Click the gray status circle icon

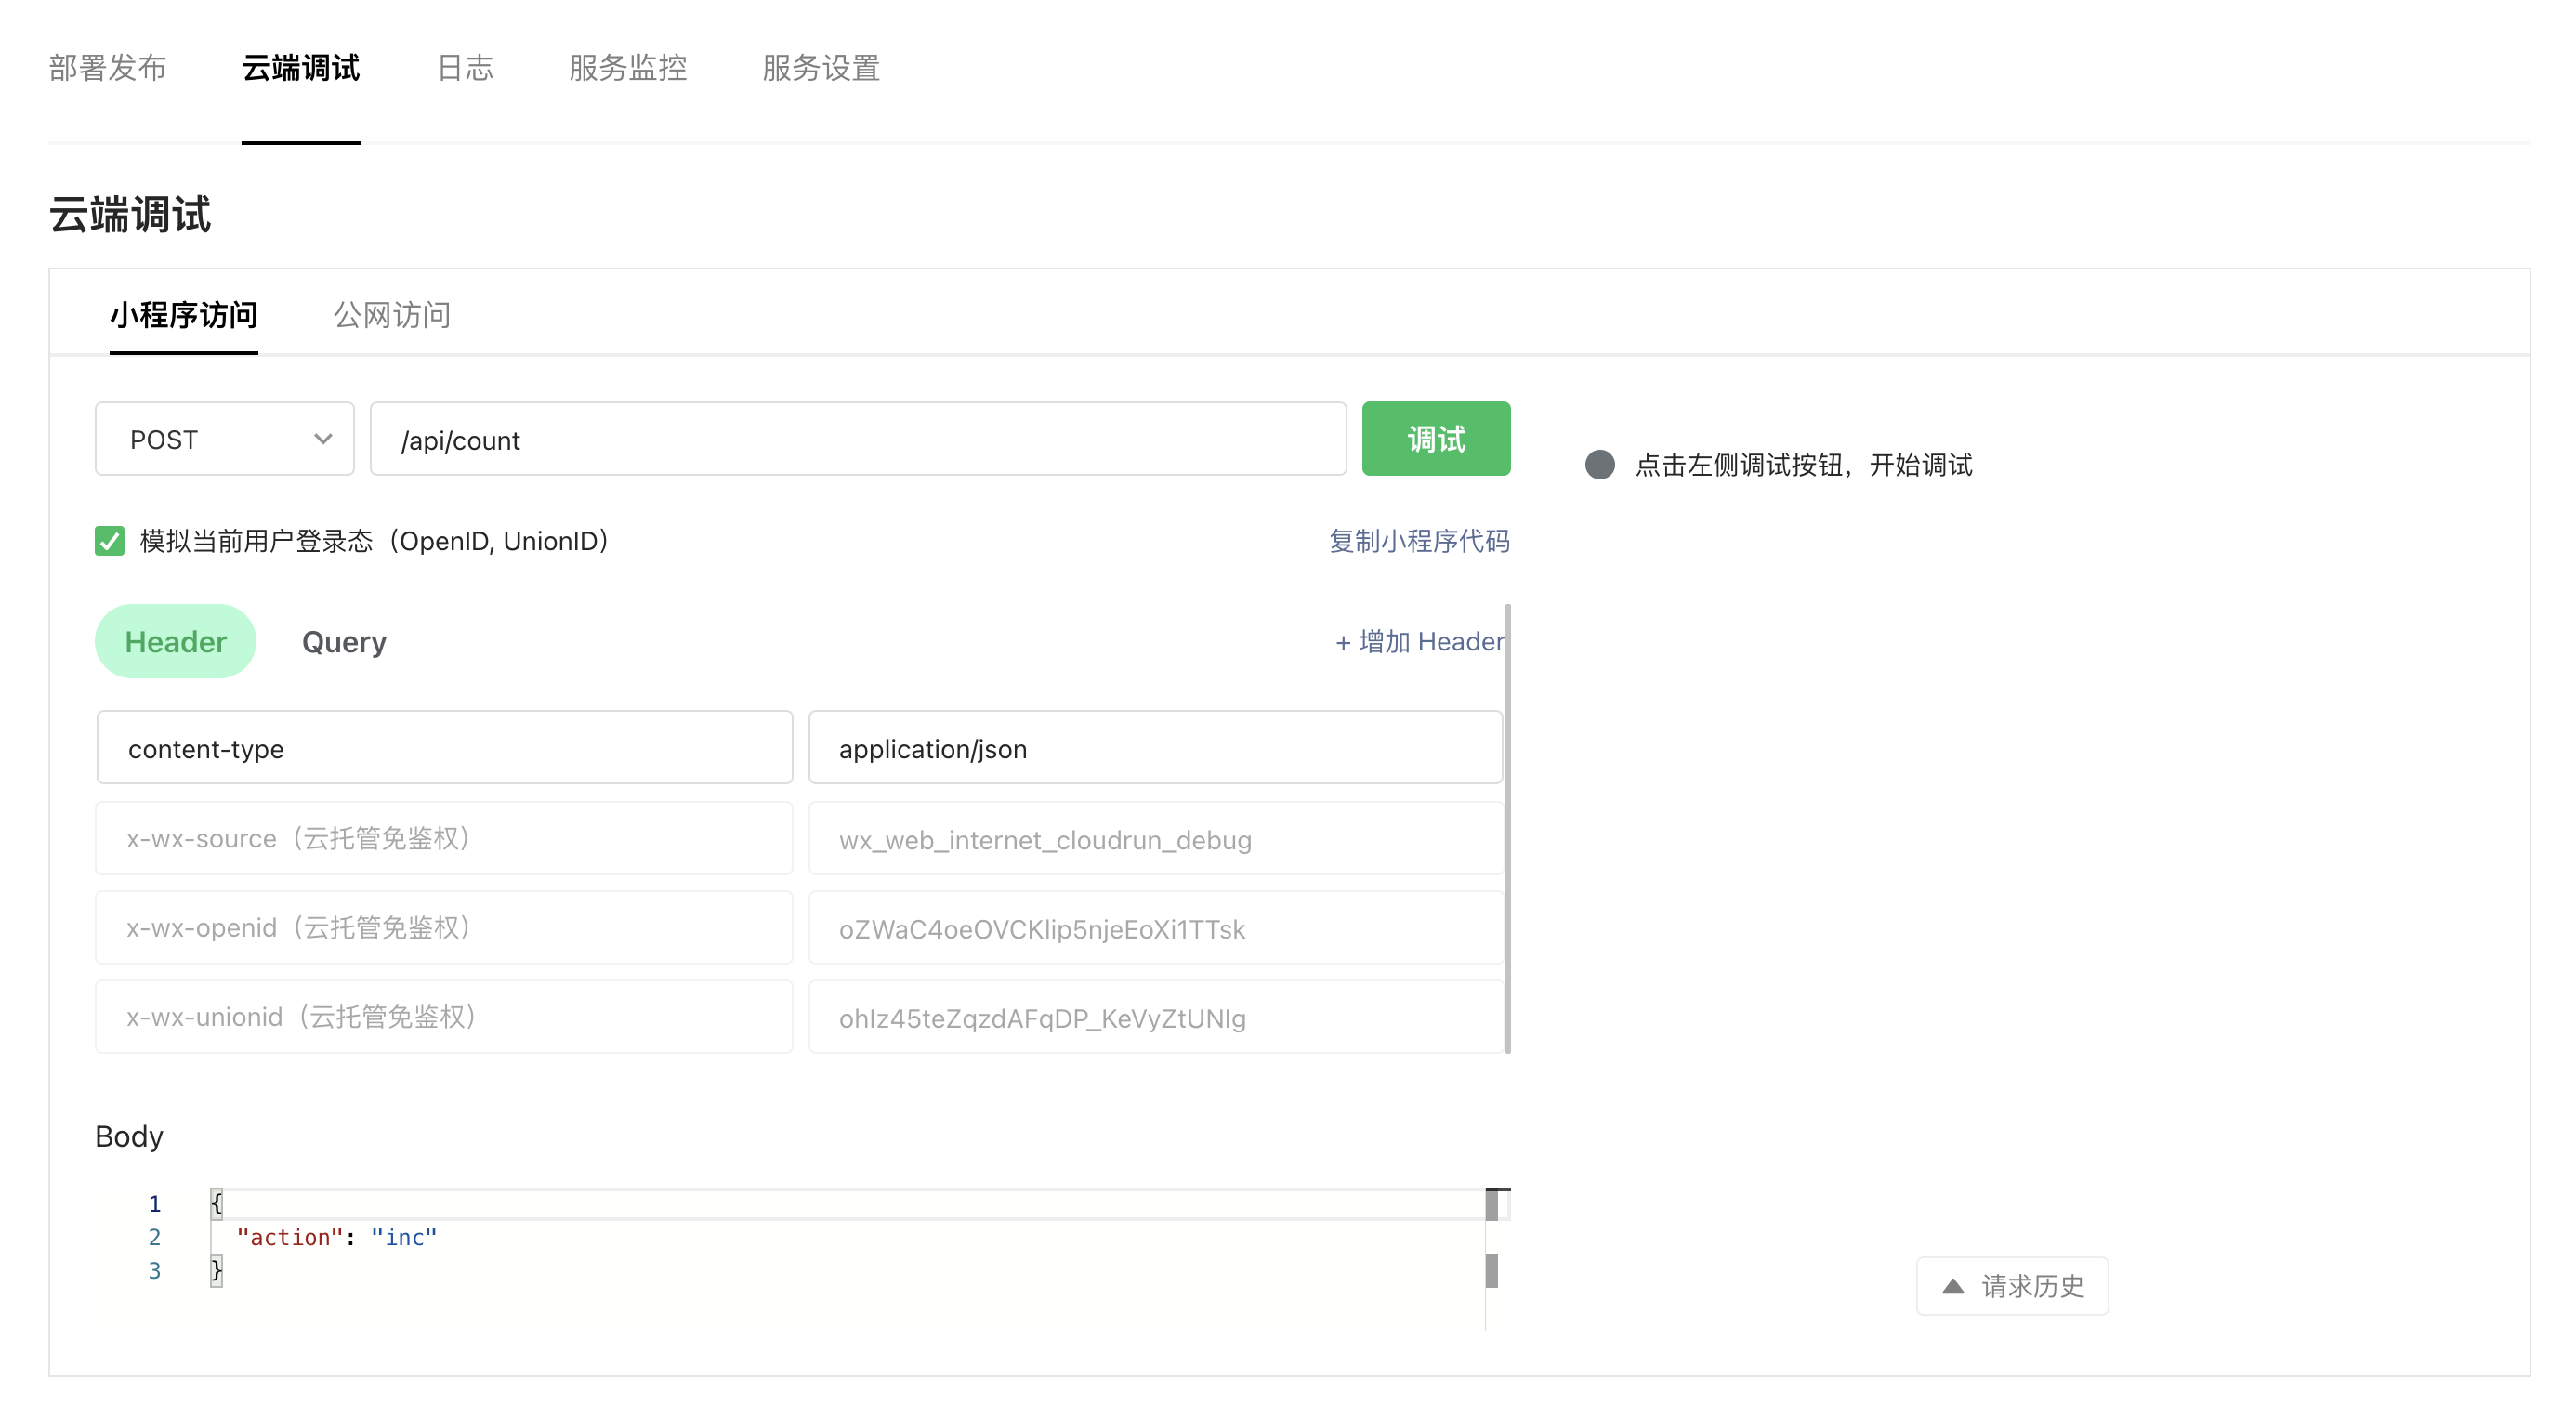pyautogui.click(x=1599, y=465)
